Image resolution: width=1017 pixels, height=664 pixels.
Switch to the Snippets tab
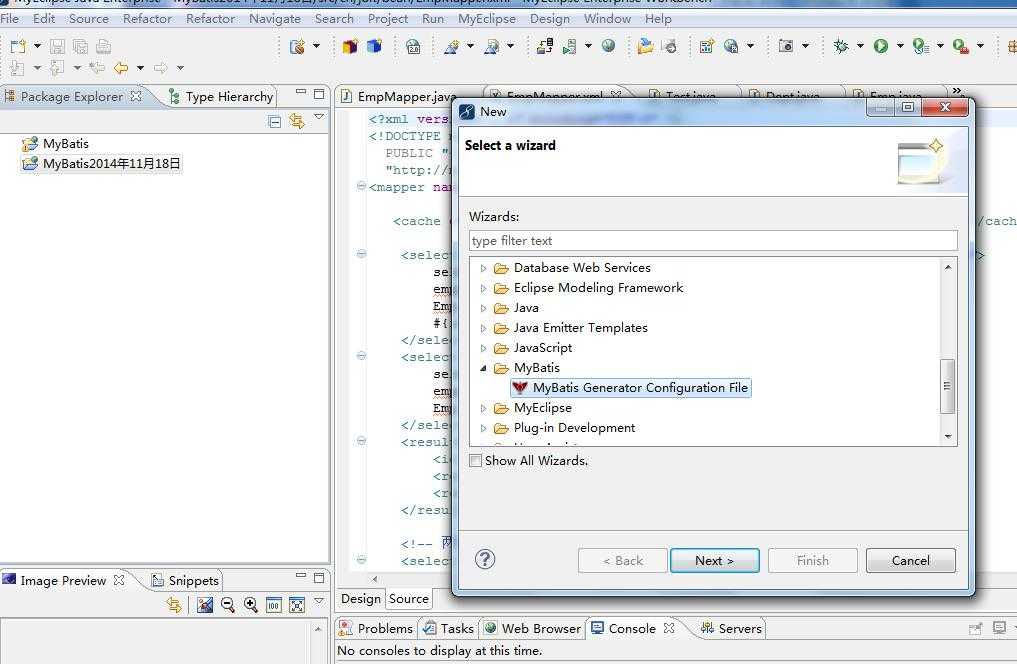[185, 580]
